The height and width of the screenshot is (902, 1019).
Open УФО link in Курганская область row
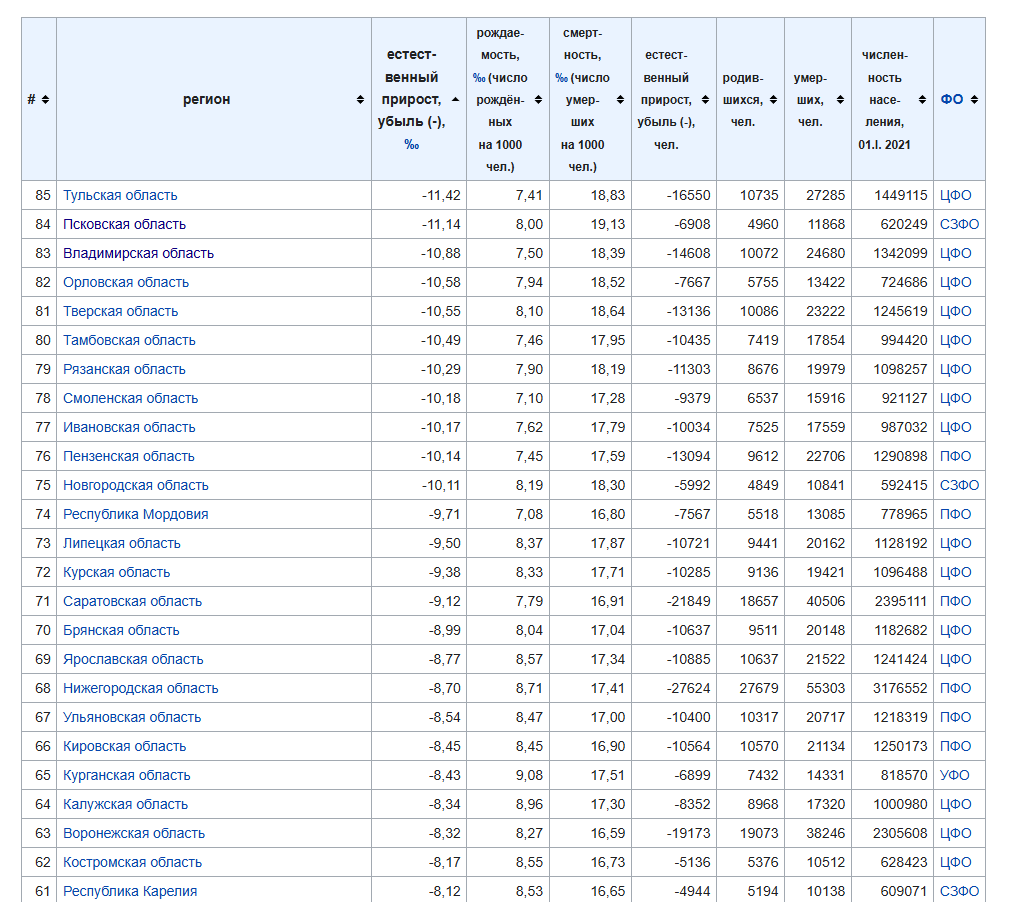[x=955, y=775]
